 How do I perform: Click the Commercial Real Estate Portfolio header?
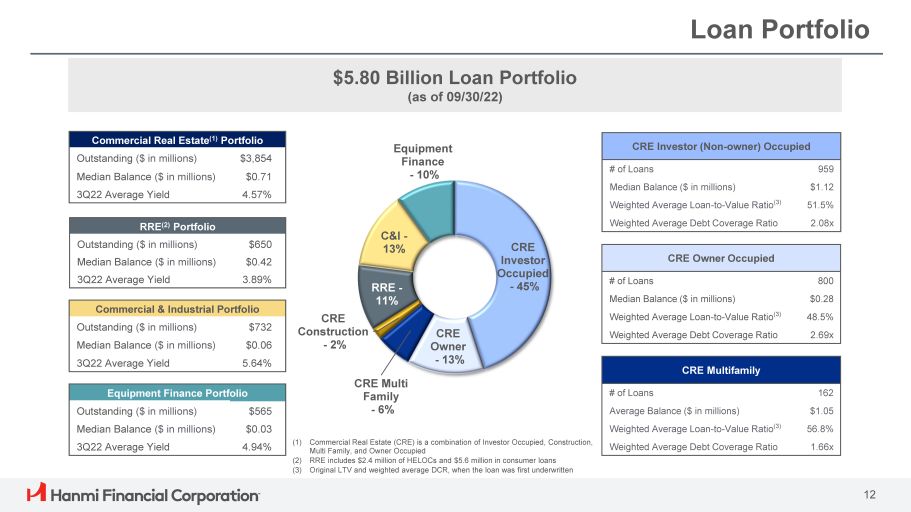click(x=177, y=140)
